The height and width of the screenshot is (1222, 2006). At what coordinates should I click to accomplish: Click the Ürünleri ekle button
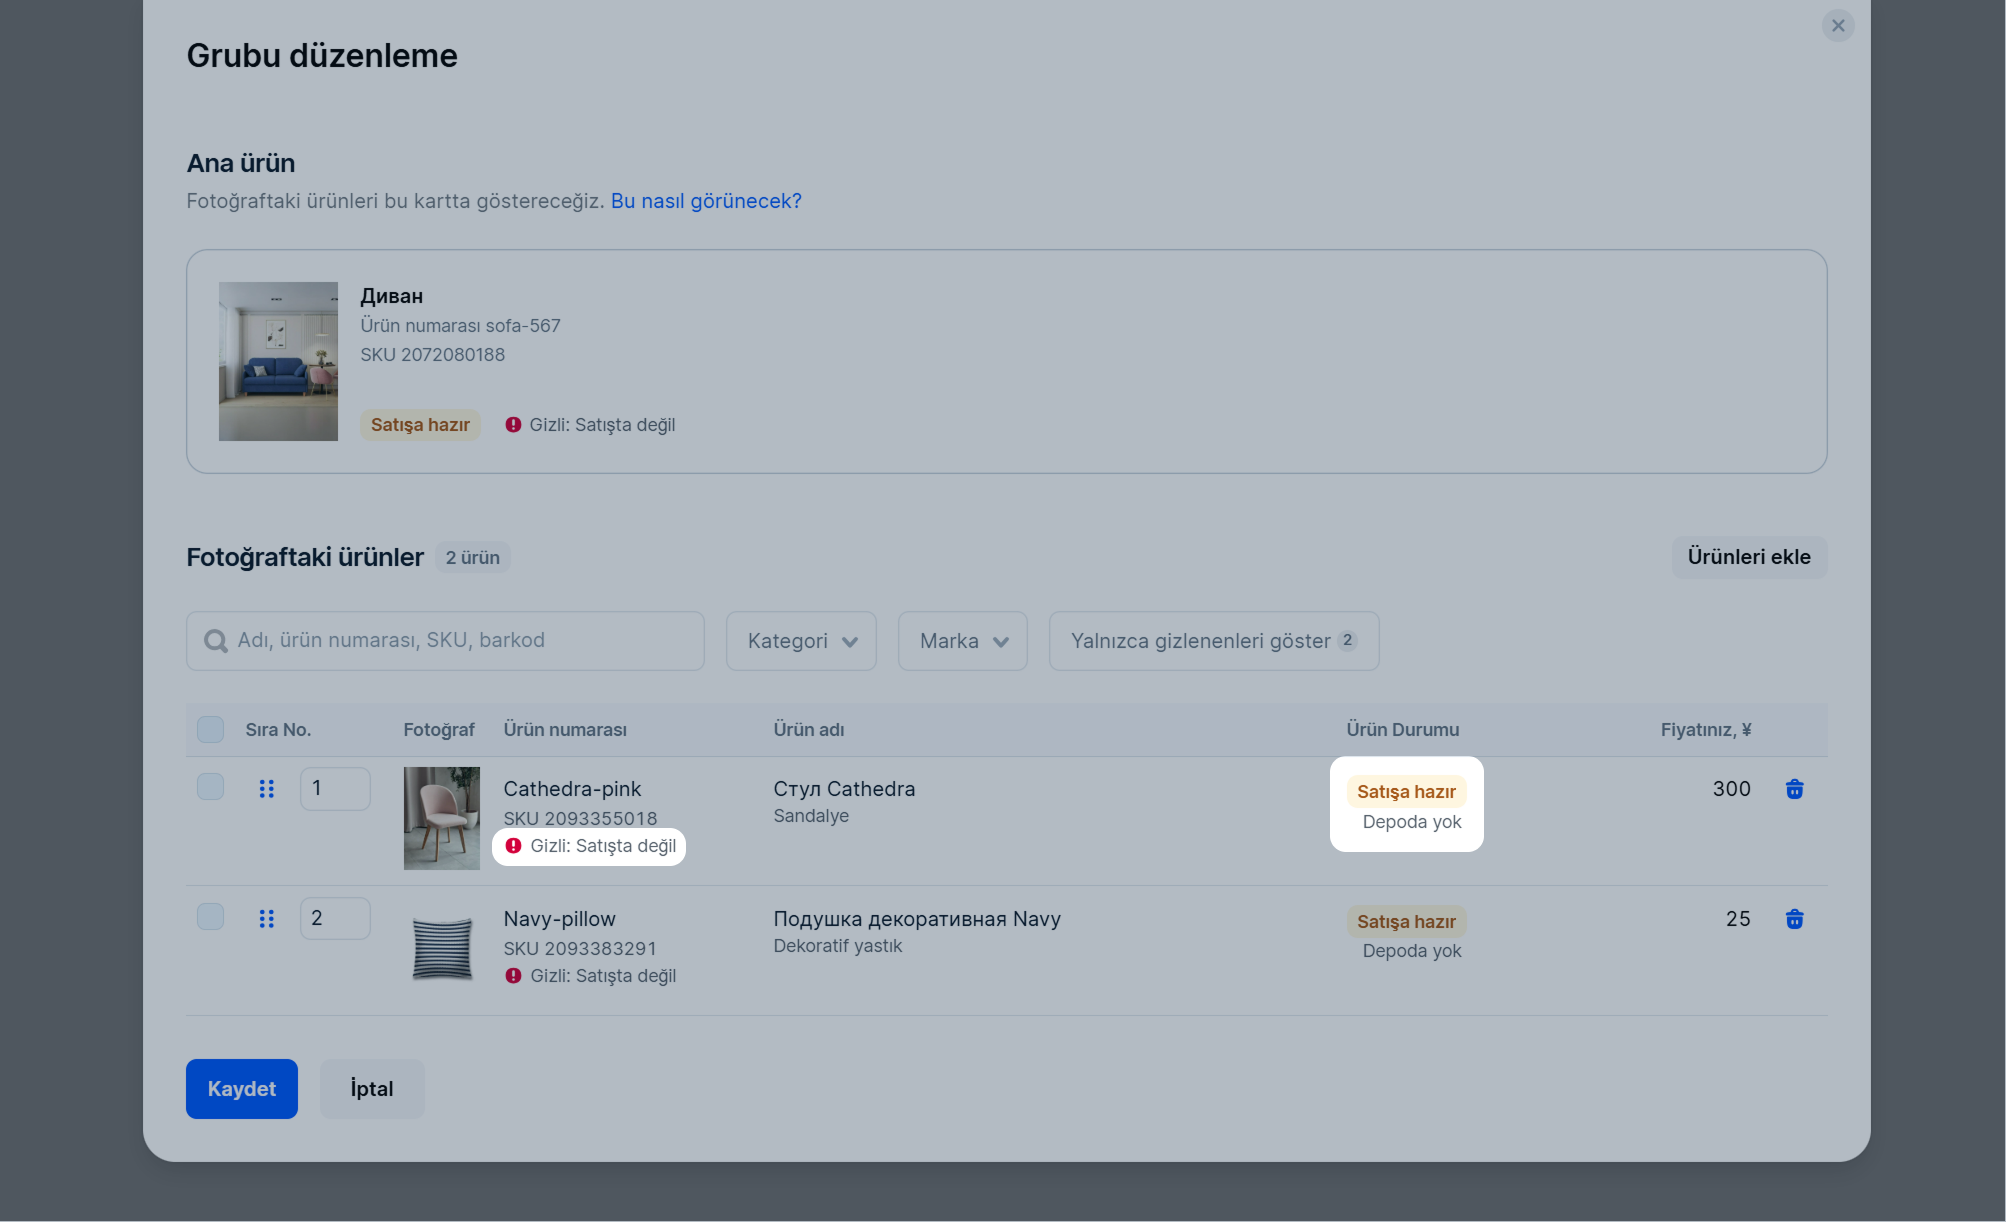pyautogui.click(x=1749, y=557)
